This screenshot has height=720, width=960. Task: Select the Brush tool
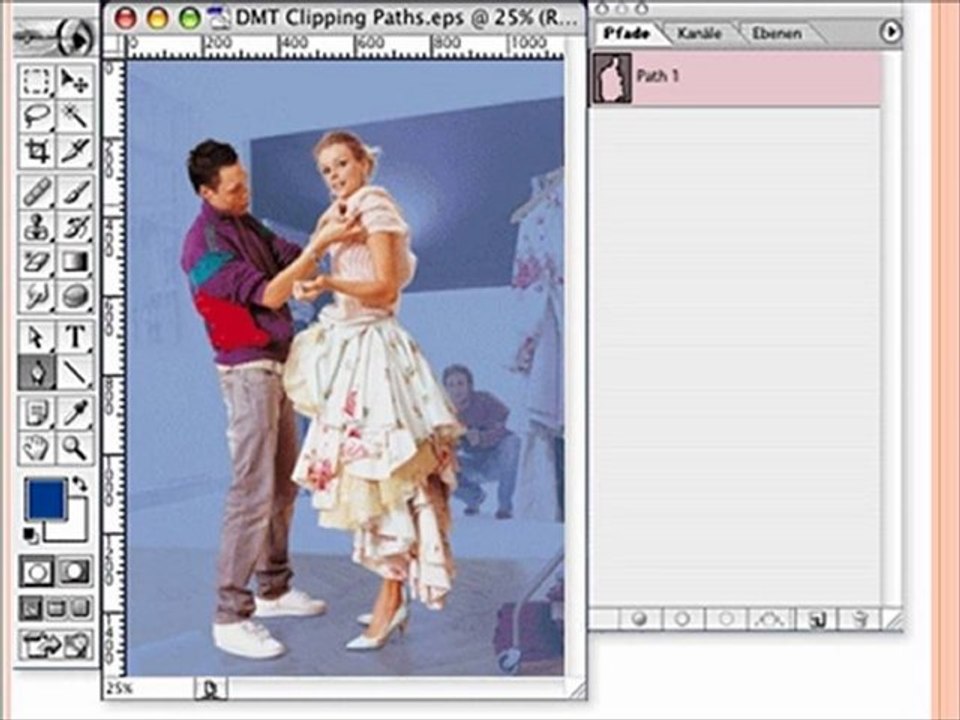tap(75, 192)
